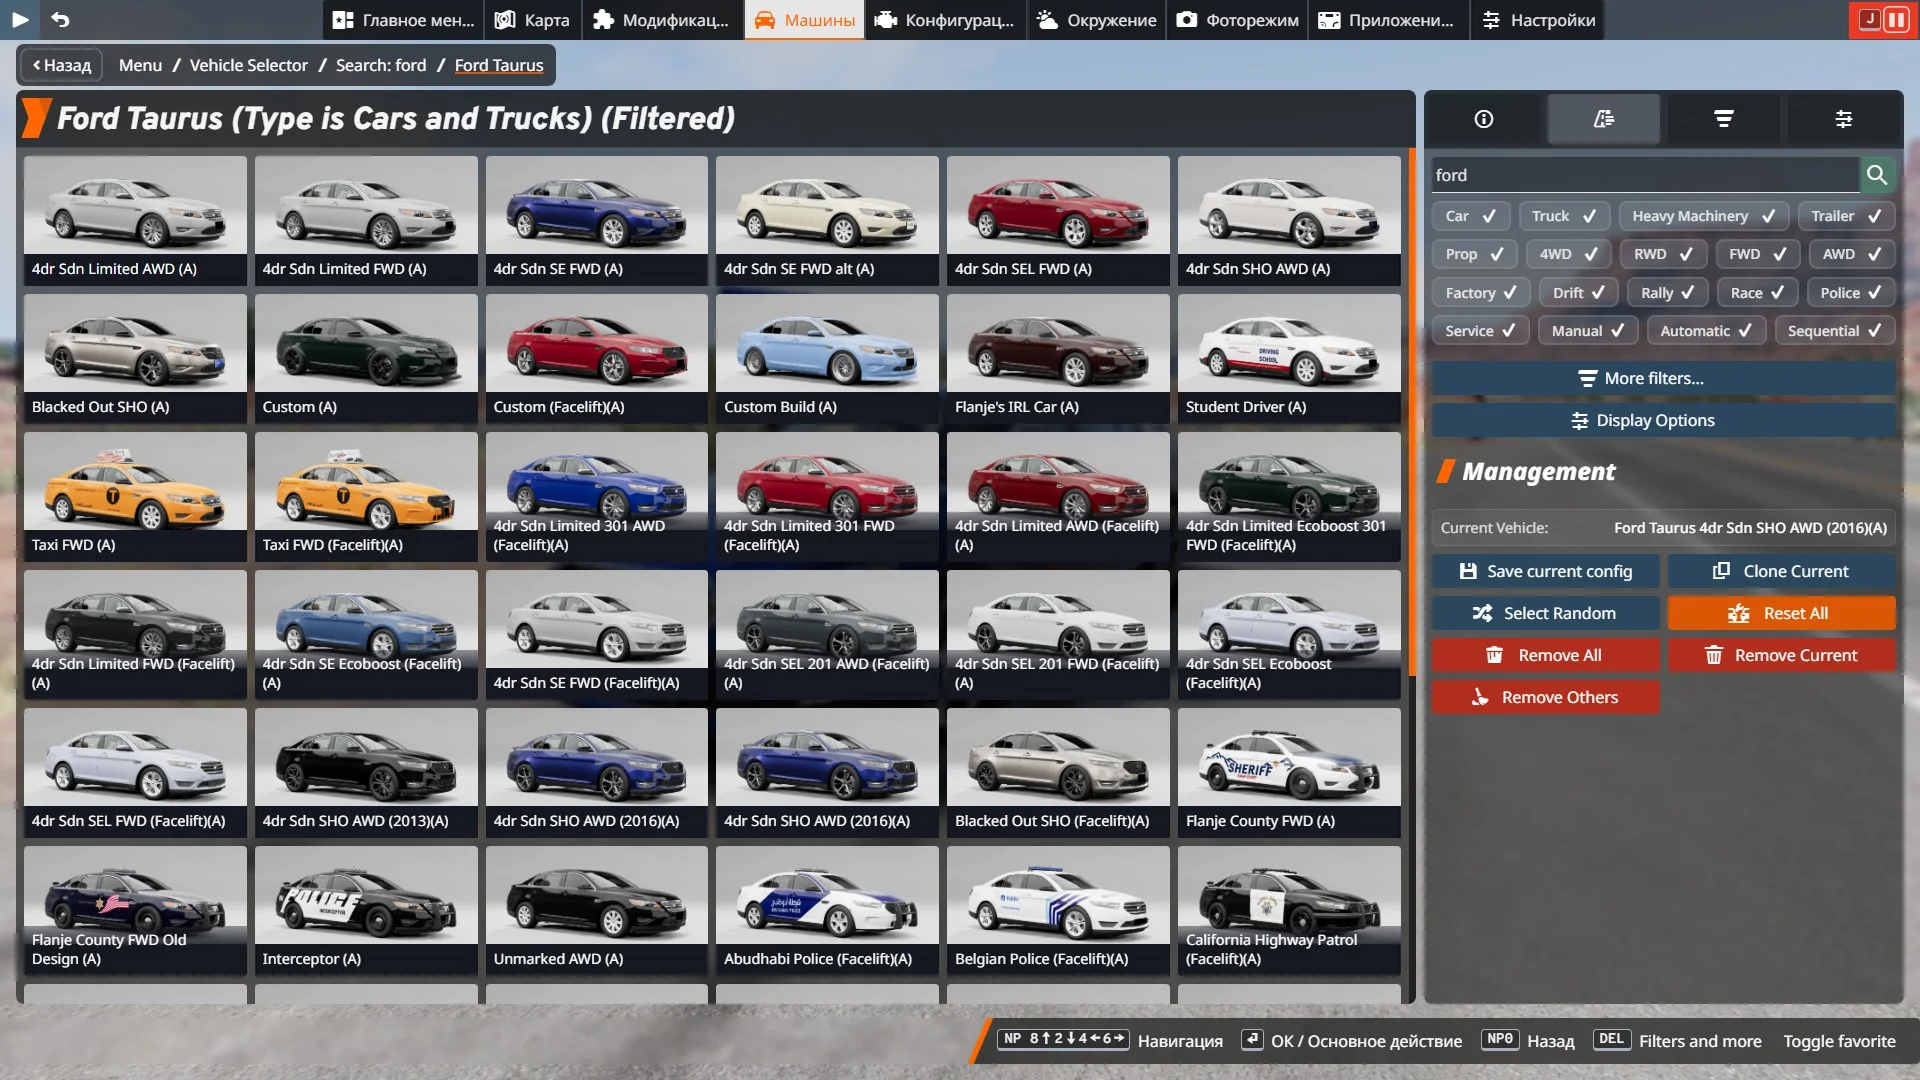Click the ford search input field

point(1645,175)
